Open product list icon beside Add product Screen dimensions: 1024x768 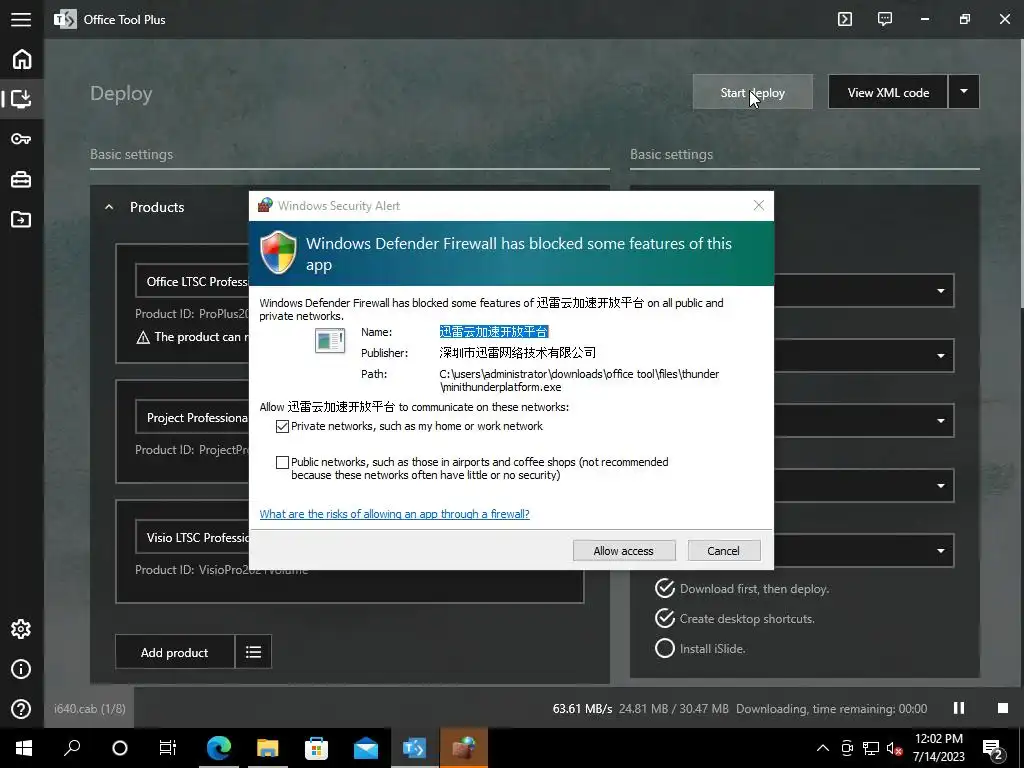(253, 652)
